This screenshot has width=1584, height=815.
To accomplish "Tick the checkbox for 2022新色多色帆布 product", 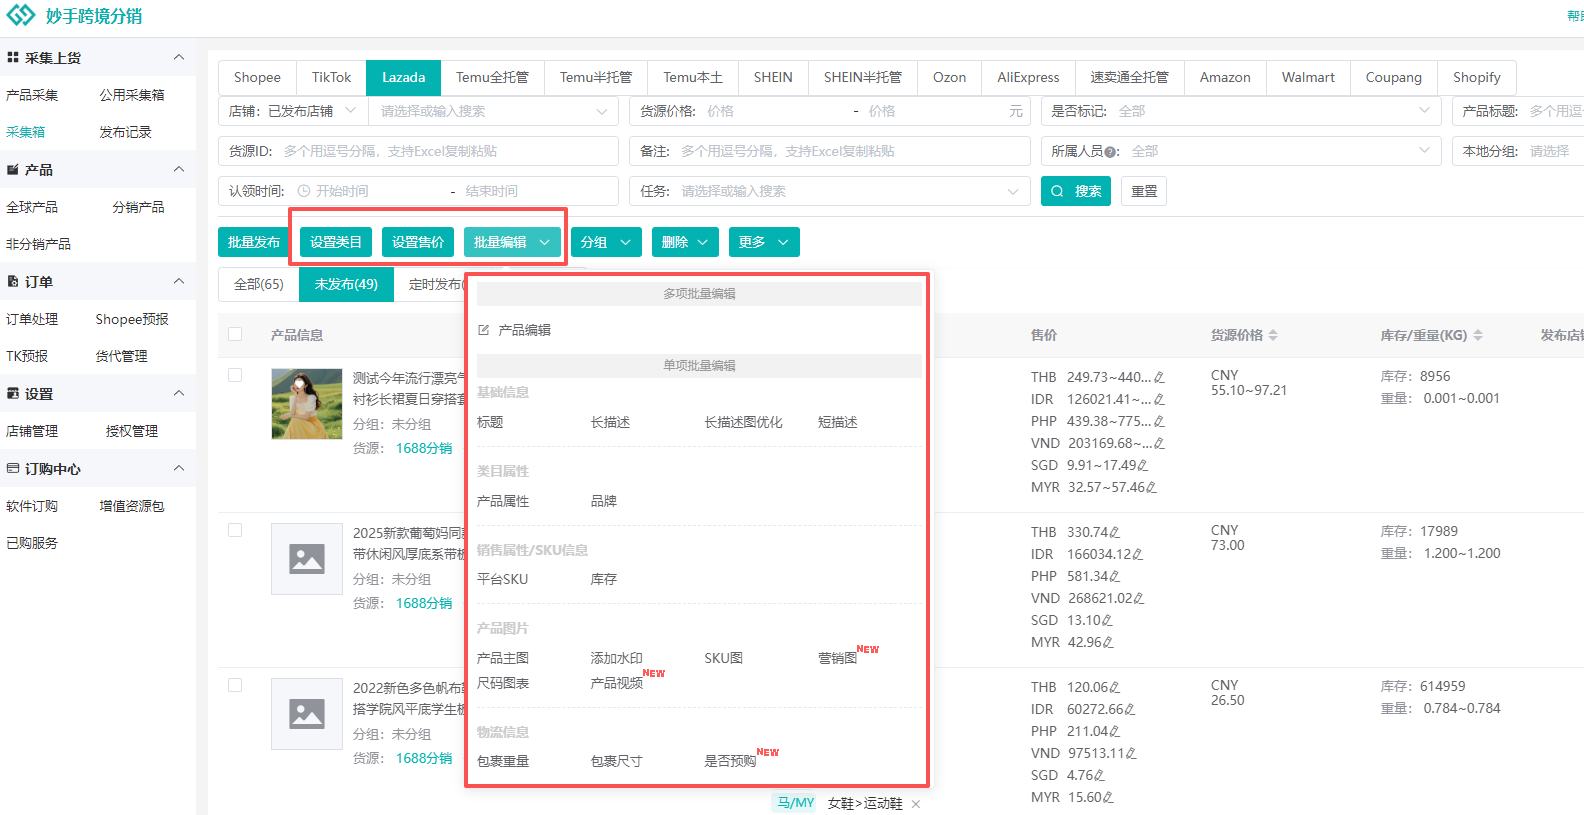I will tap(235, 685).
